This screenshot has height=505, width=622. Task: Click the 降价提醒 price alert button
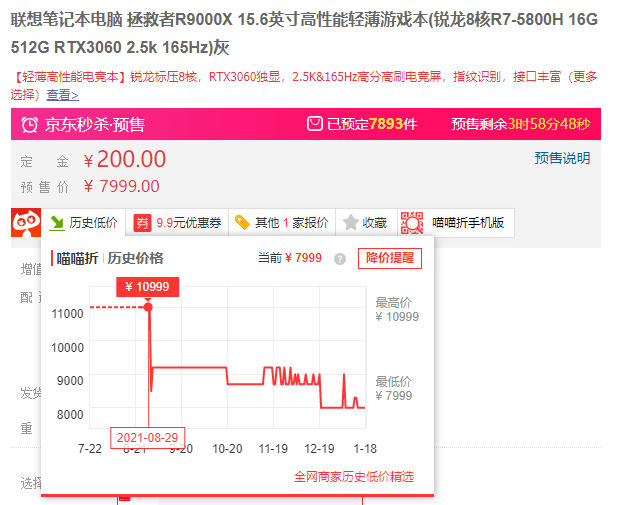[x=390, y=258]
